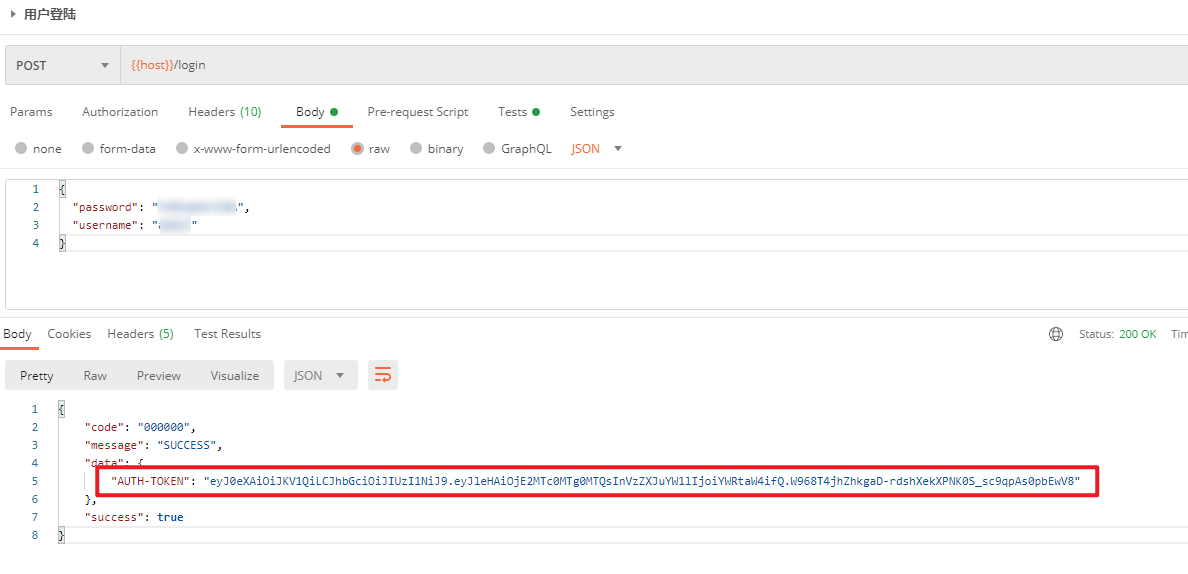Switch to request Headers (10) tab

point(224,112)
